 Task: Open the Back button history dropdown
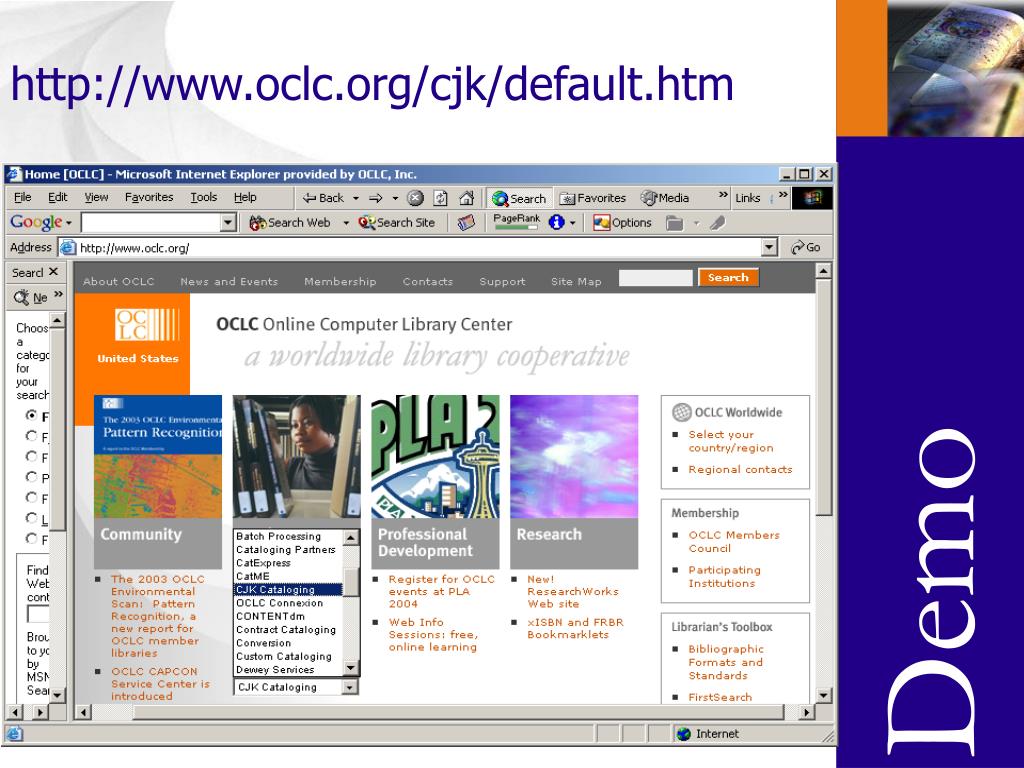[x=356, y=198]
